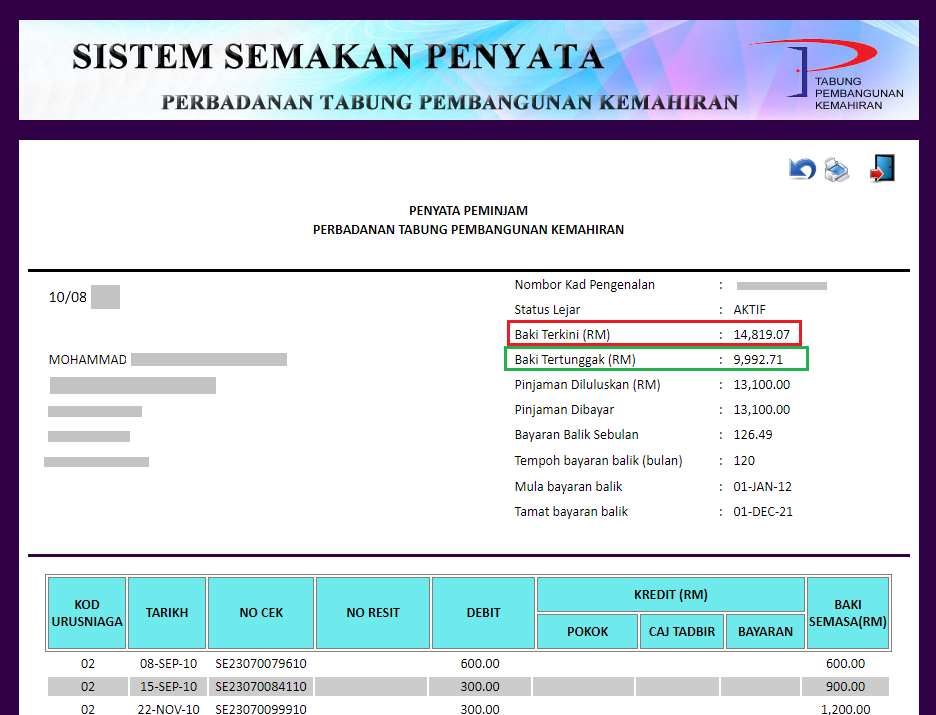Click the BAKI SEMASA(RM) column header
The image size is (936, 715).
coord(848,613)
